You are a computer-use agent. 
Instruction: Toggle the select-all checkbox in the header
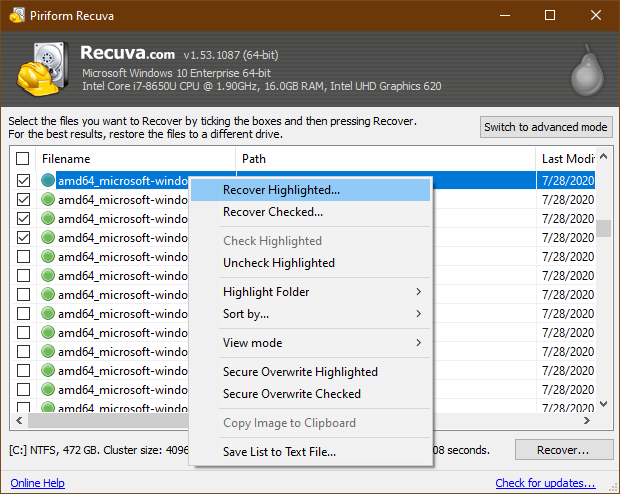[x=23, y=159]
